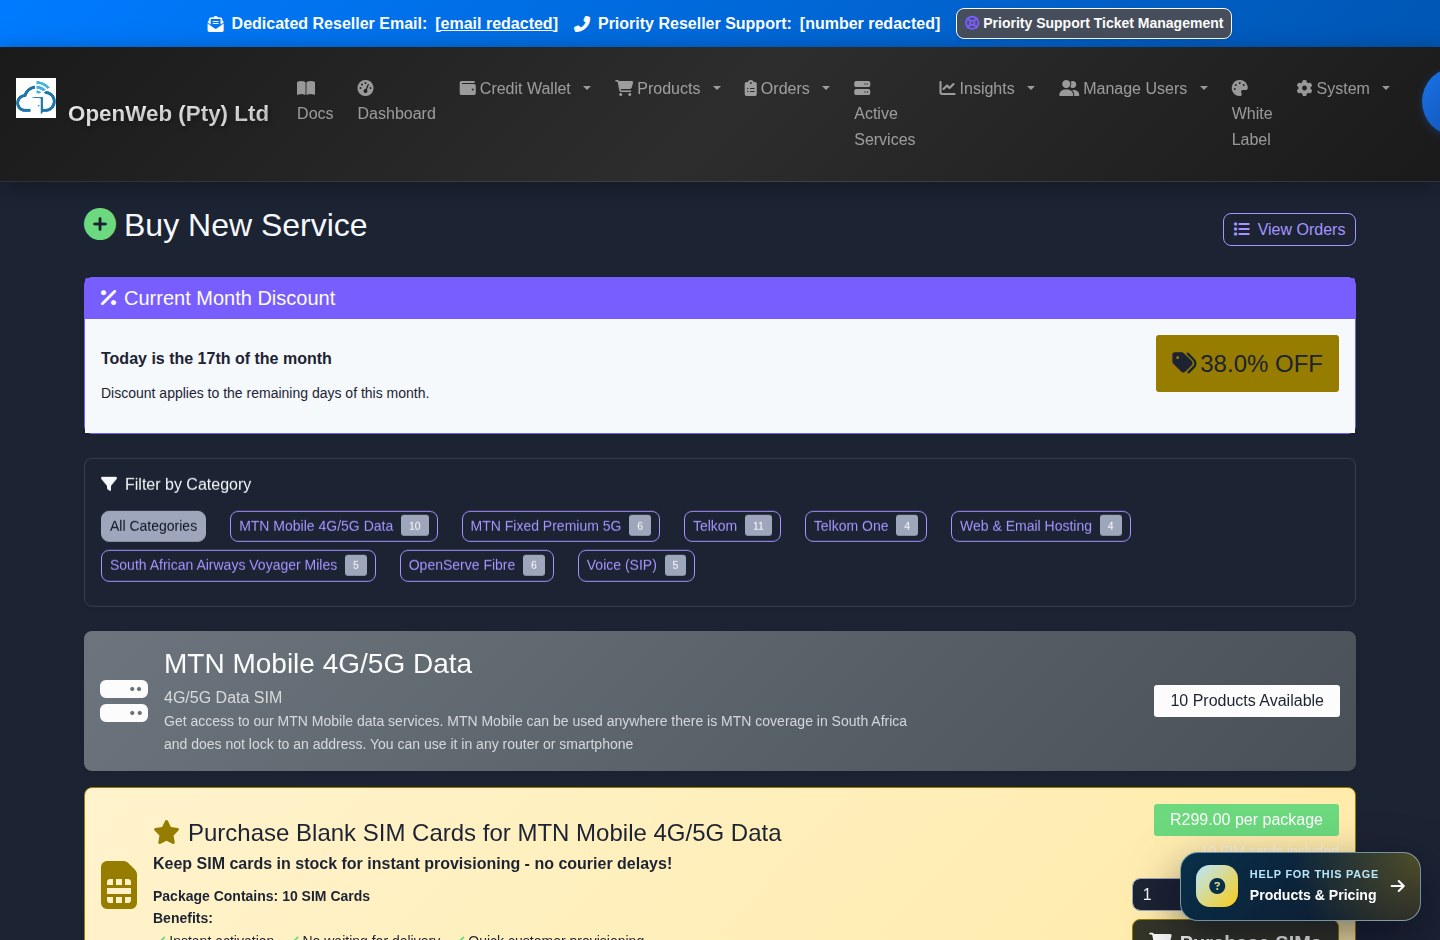Click the '4G/5G Data SIM' subtitle
The height and width of the screenshot is (940, 1440).
click(x=223, y=697)
